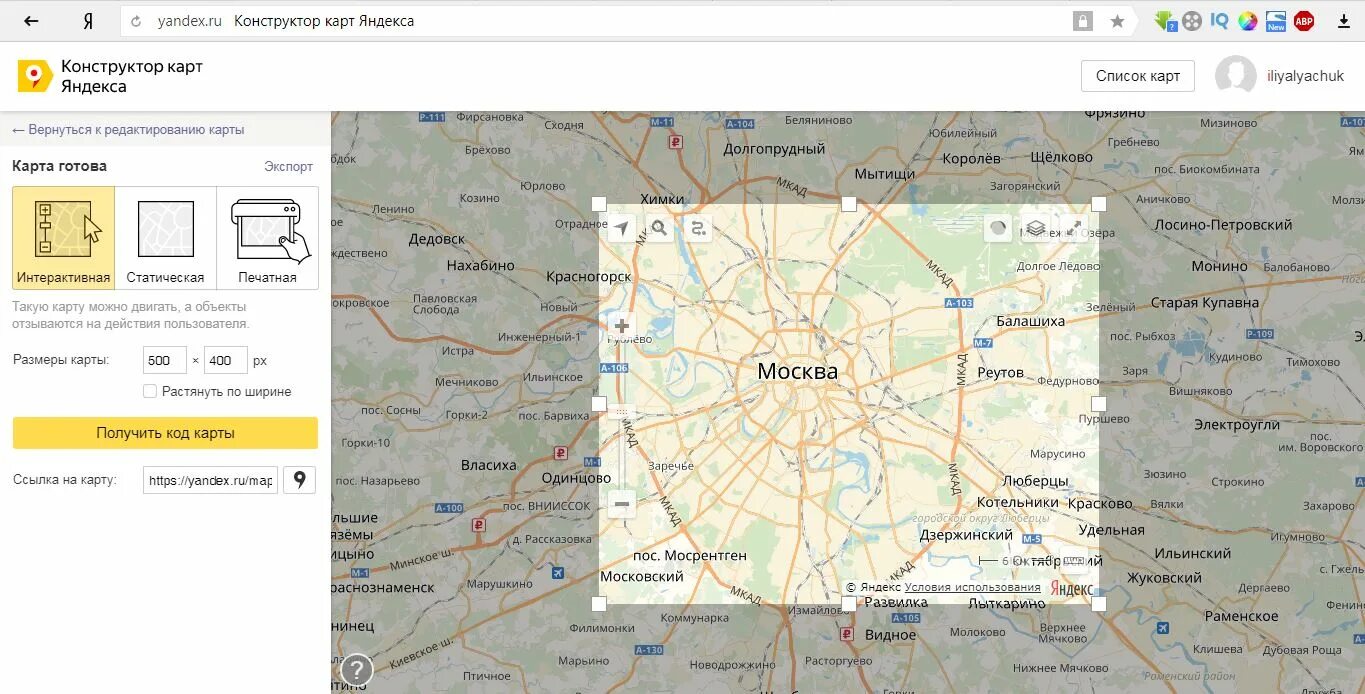Click top-right map resize handle
1365x694 pixels.
[1099, 204]
